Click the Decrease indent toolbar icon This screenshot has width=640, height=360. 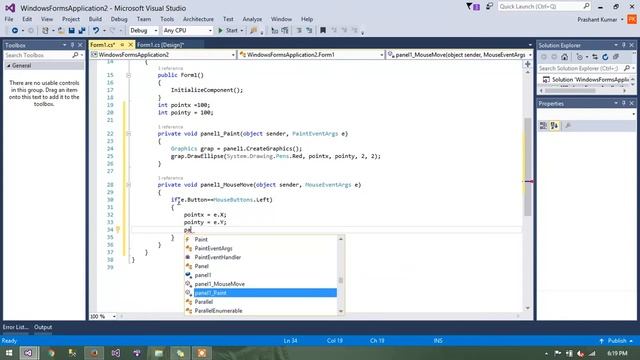pos(299,31)
